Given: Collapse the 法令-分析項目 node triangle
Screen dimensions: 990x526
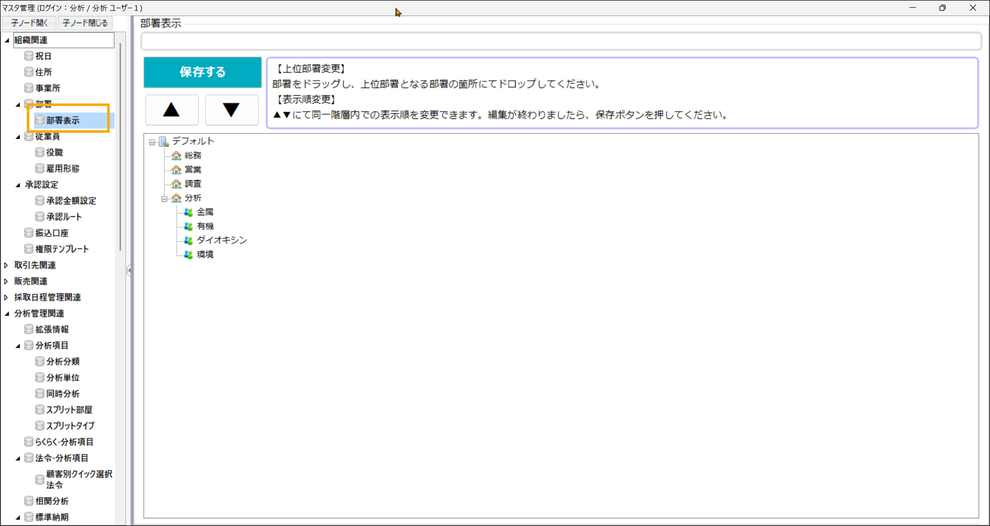Looking at the screenshot, I should (x=18, y=458).
